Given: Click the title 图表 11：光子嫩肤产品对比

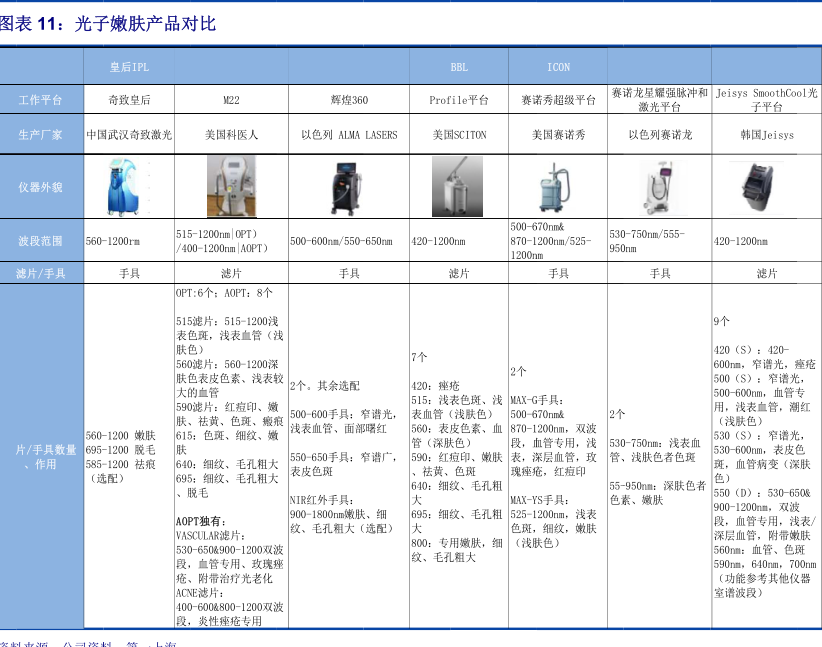Looking at the screenshot, I should [x=108, y=23].
